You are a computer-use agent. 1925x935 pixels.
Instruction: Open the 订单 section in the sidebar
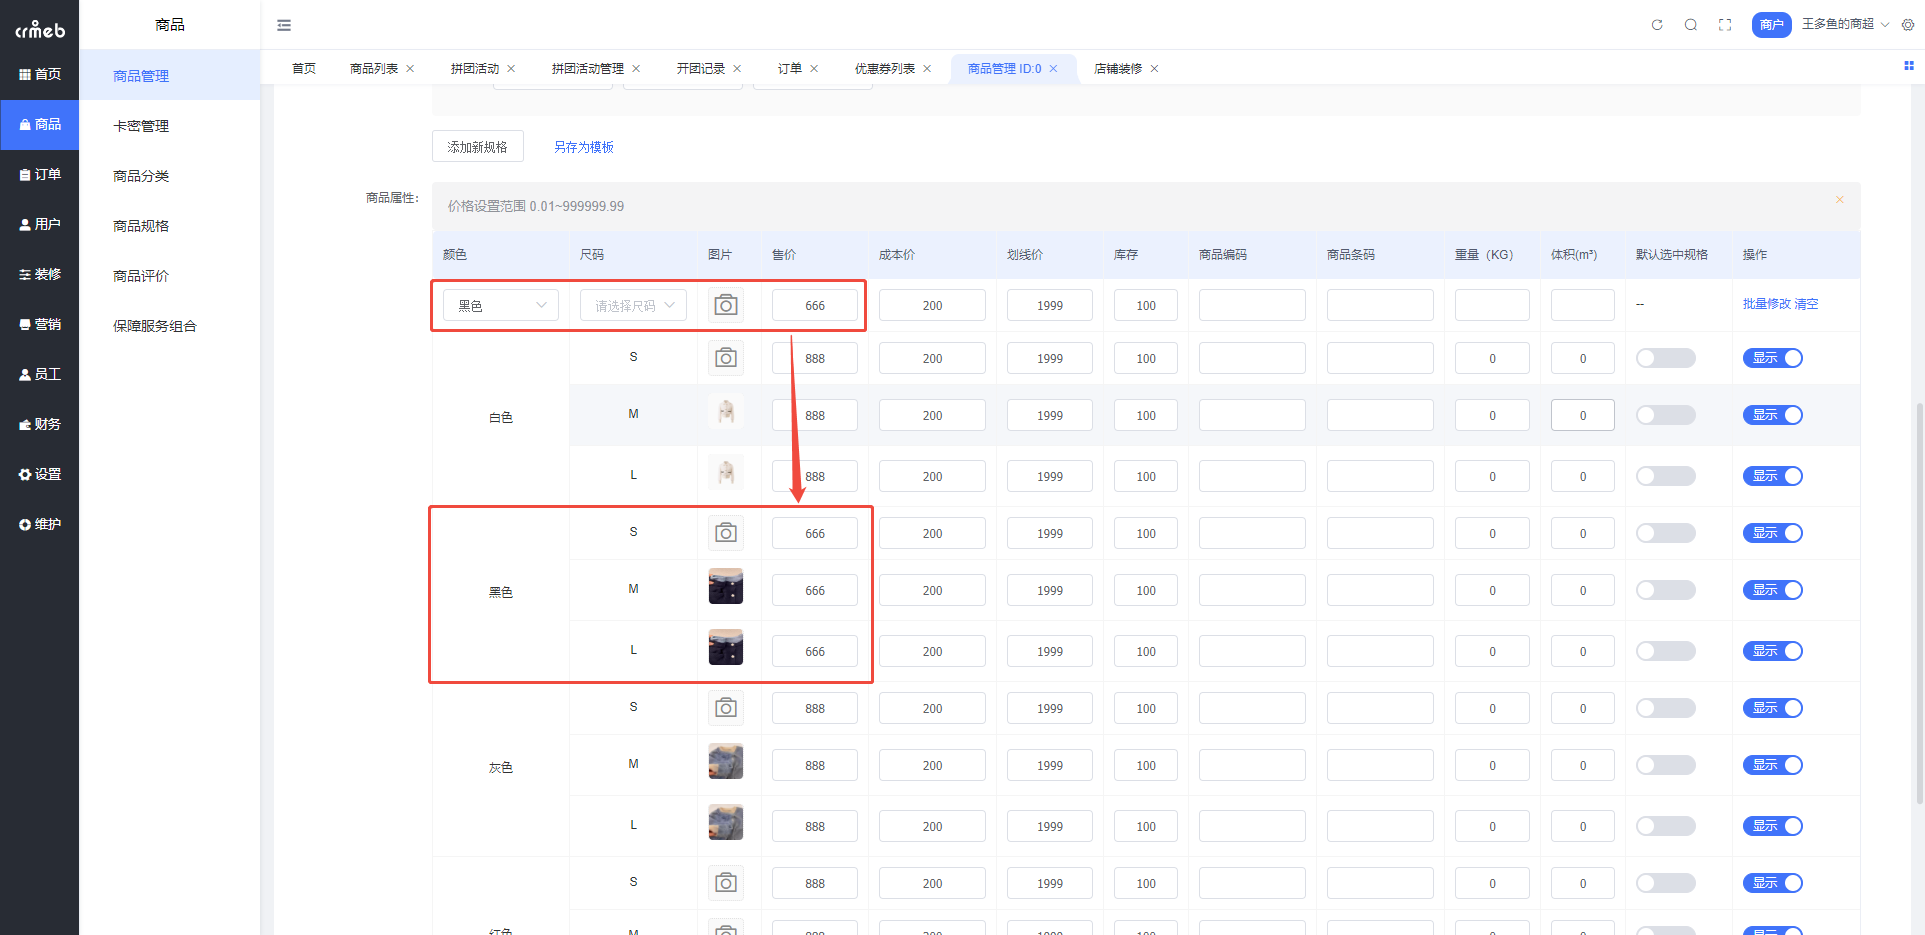point(40,174)
